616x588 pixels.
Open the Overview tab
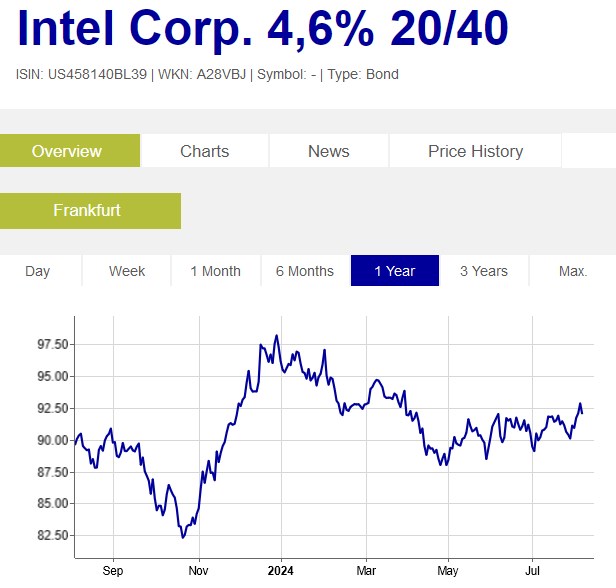pos(67,151)
